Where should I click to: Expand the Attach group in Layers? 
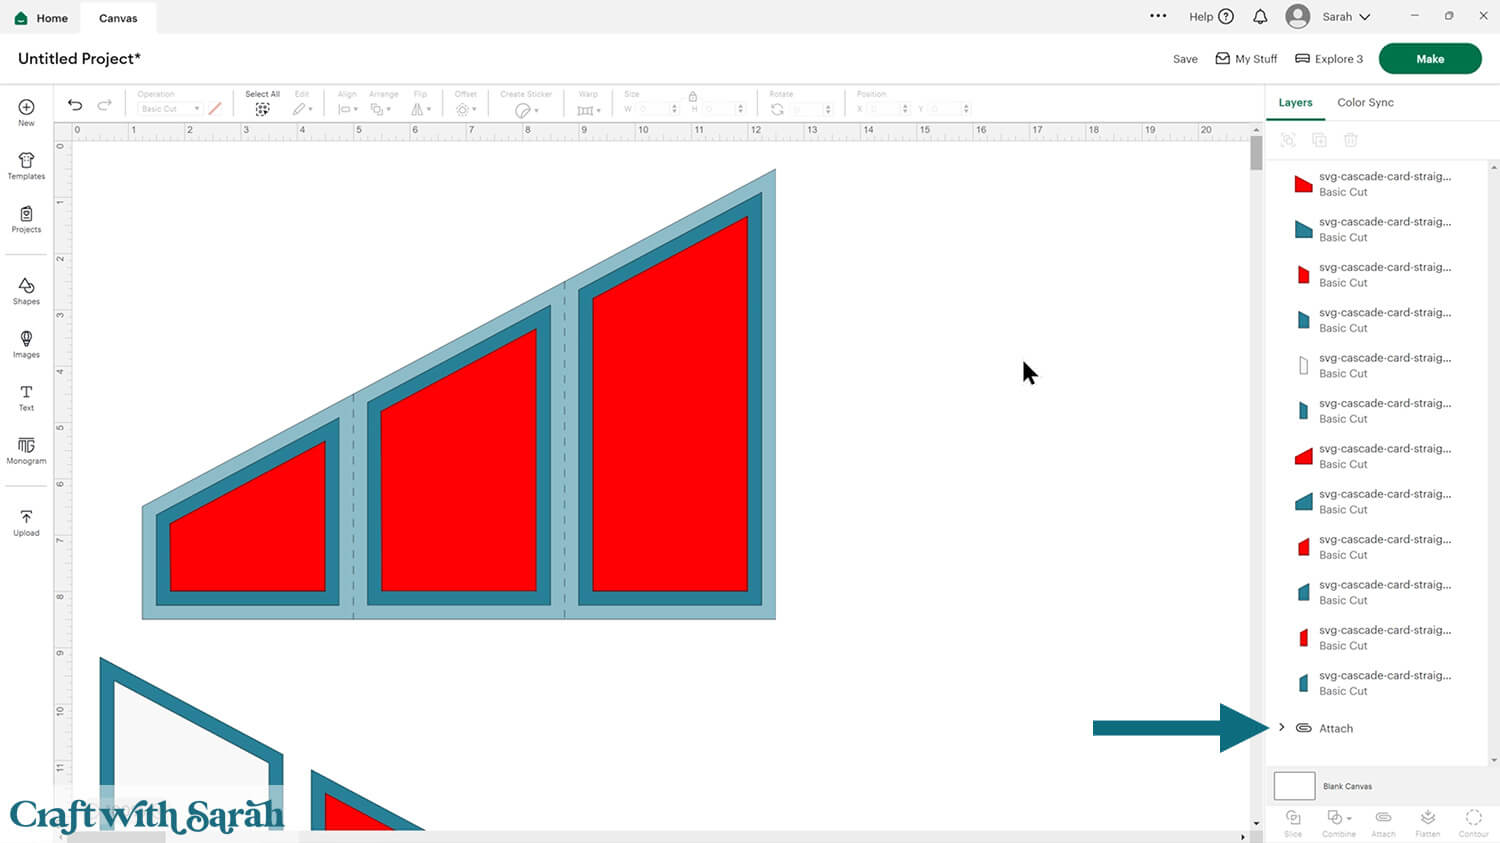tap(1281, 728)
